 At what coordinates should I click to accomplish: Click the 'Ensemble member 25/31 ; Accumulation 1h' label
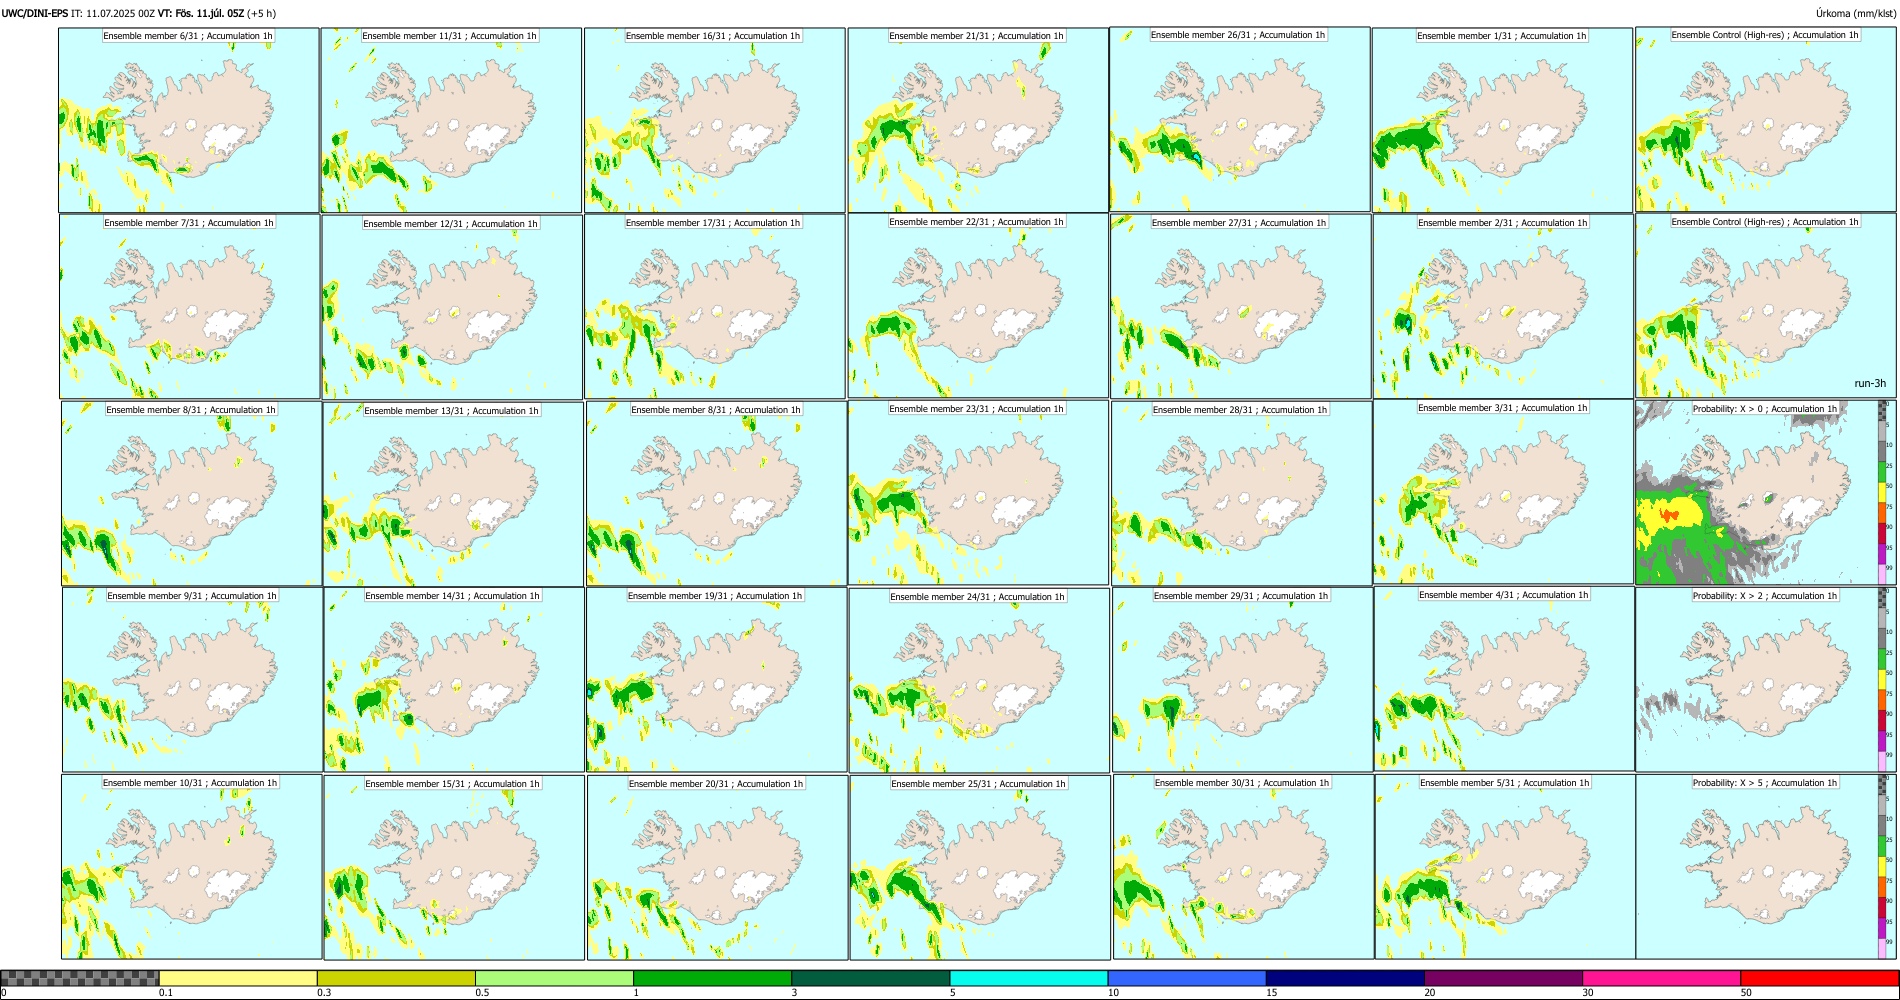[x=979, y=784]
